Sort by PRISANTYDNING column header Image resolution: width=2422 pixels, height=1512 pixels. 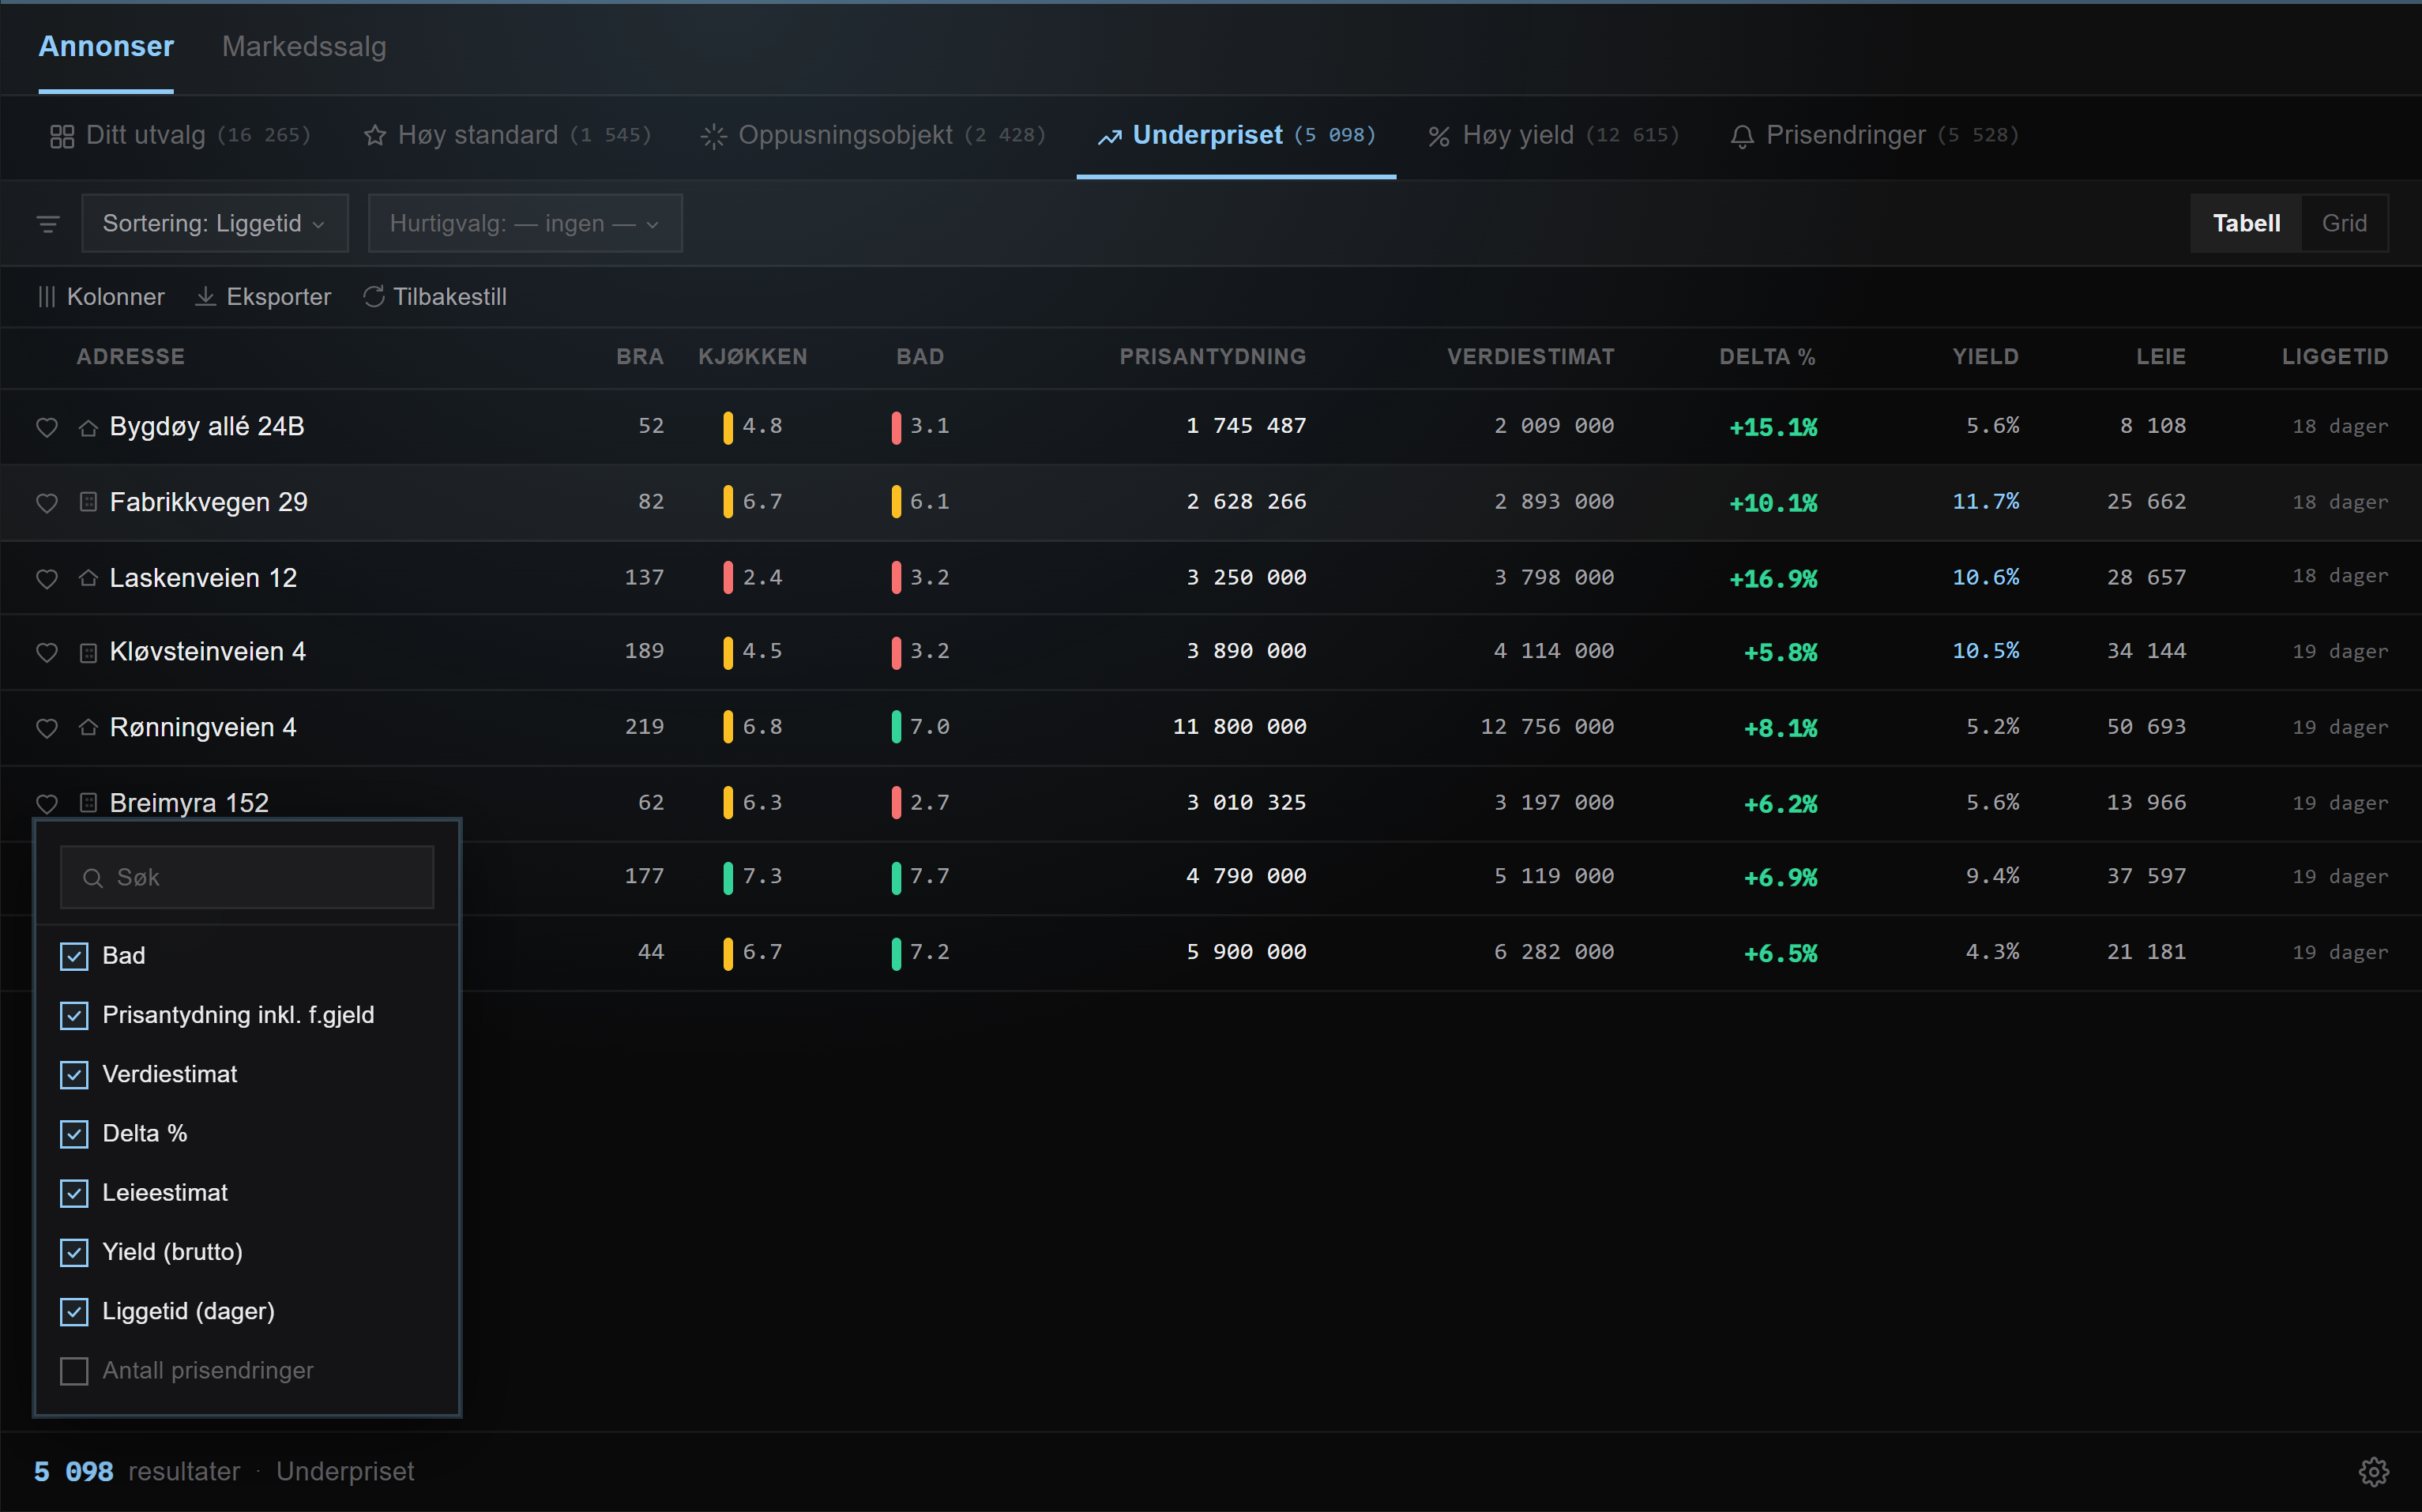pyautogui.click(x=1212, y=357)
